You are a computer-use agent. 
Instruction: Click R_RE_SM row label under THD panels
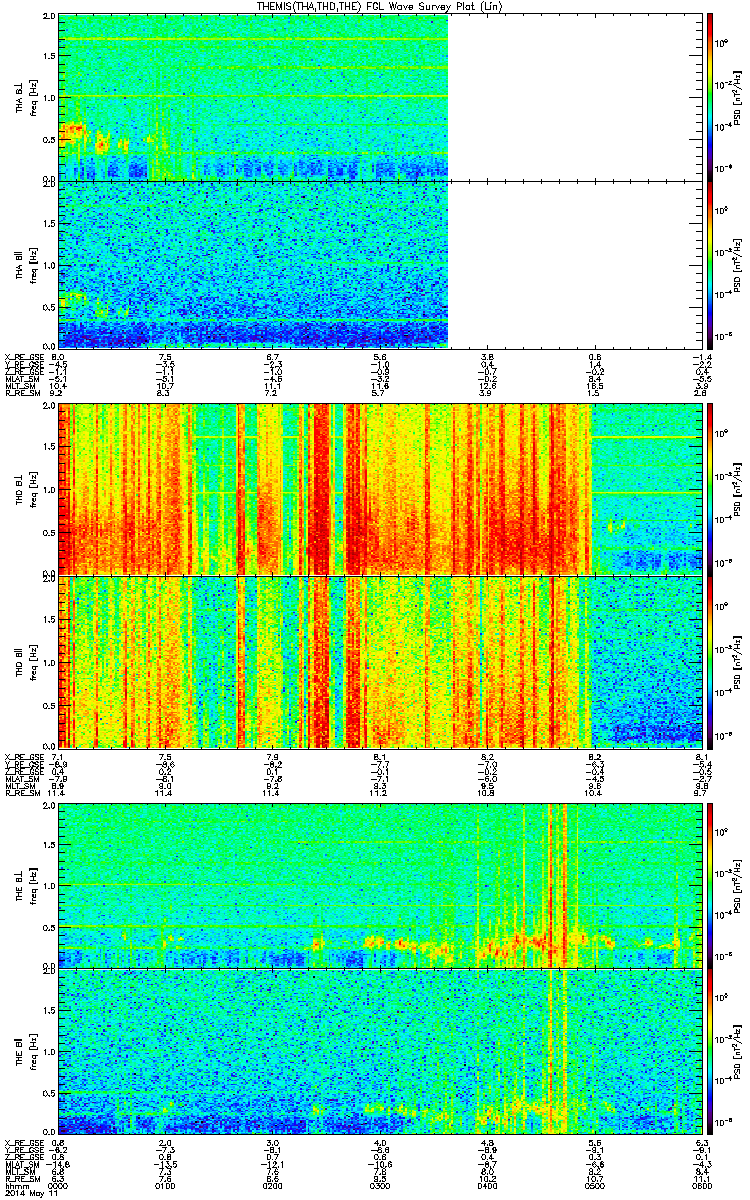click(22, 794)
